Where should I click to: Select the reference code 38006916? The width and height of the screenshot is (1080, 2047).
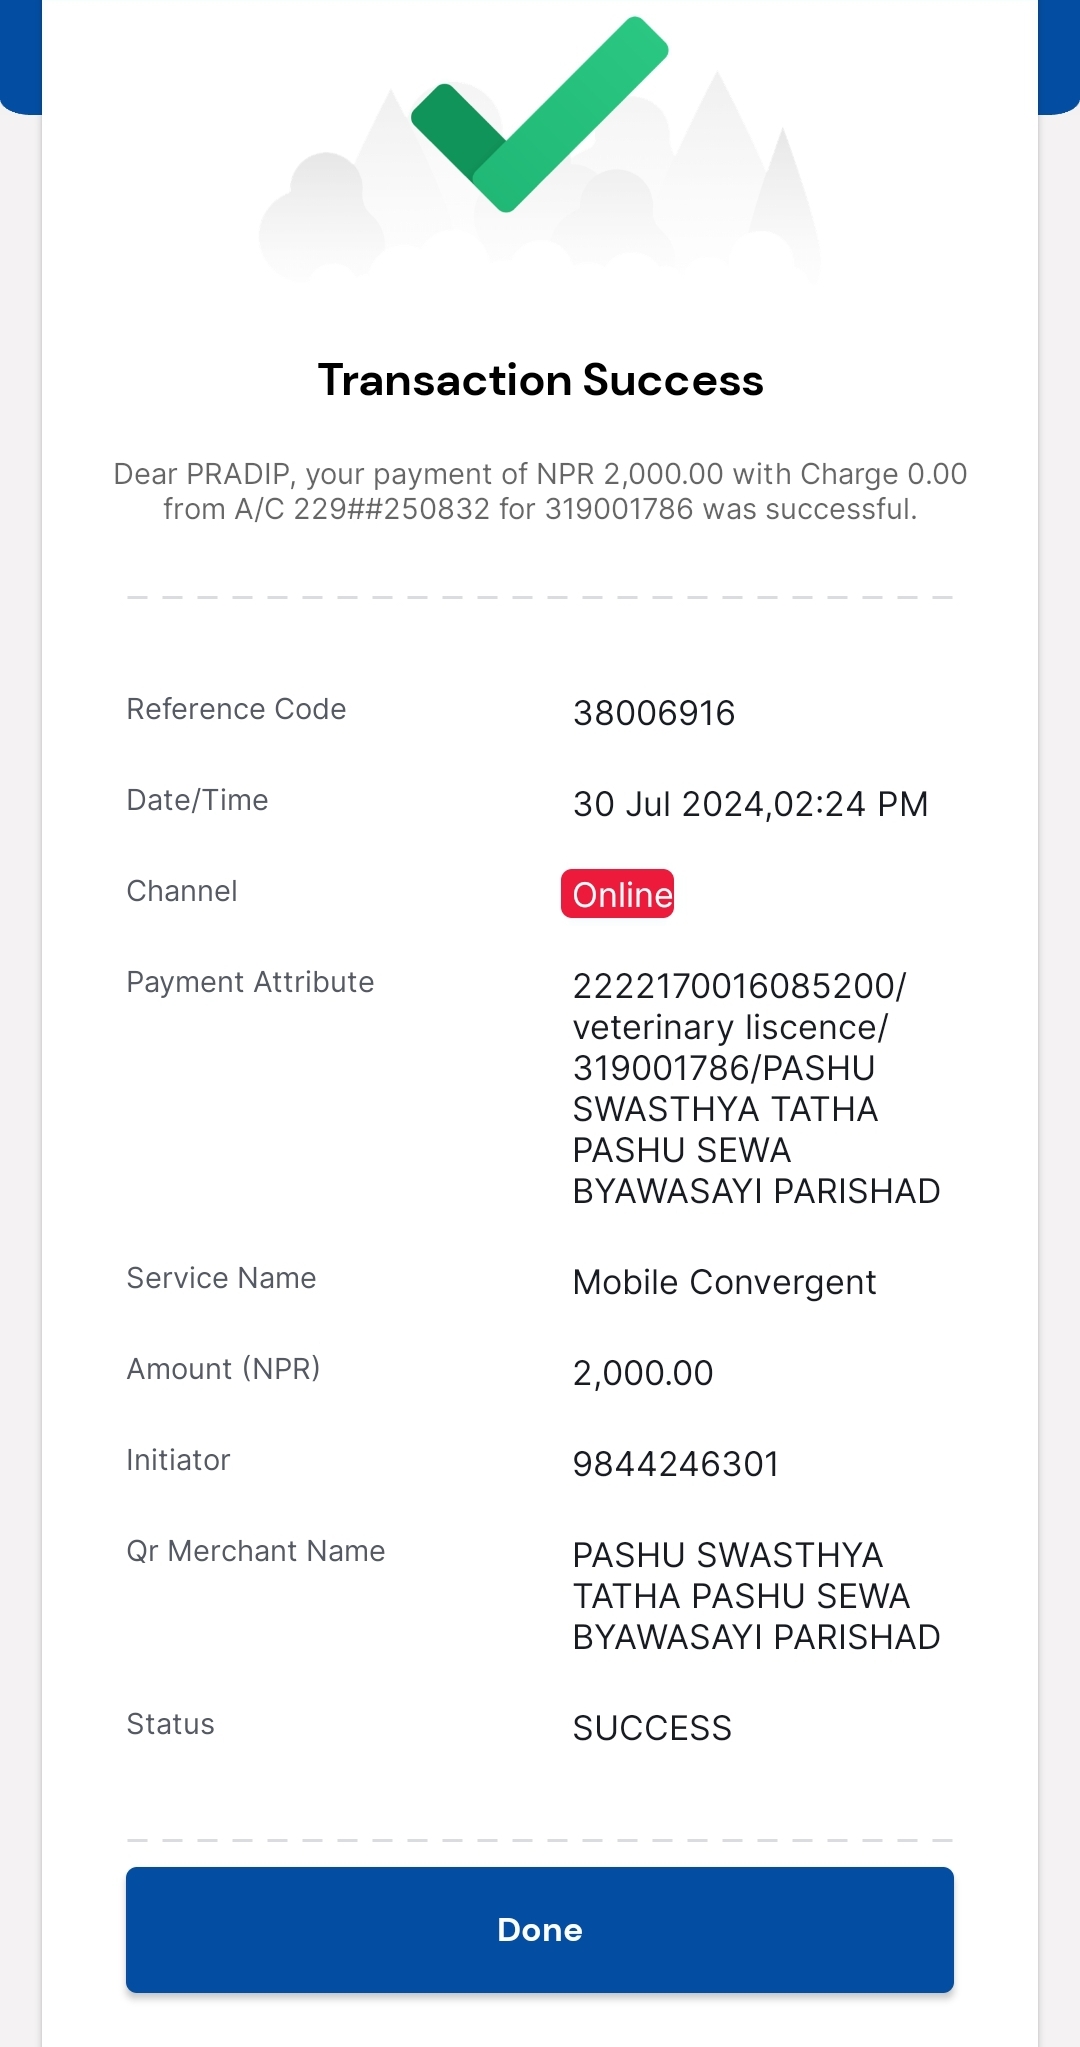click(x=654, y=713)
